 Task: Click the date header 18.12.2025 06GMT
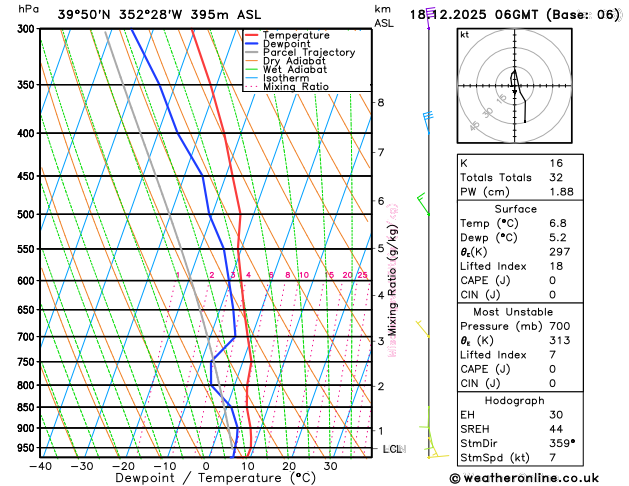[474, 15]
